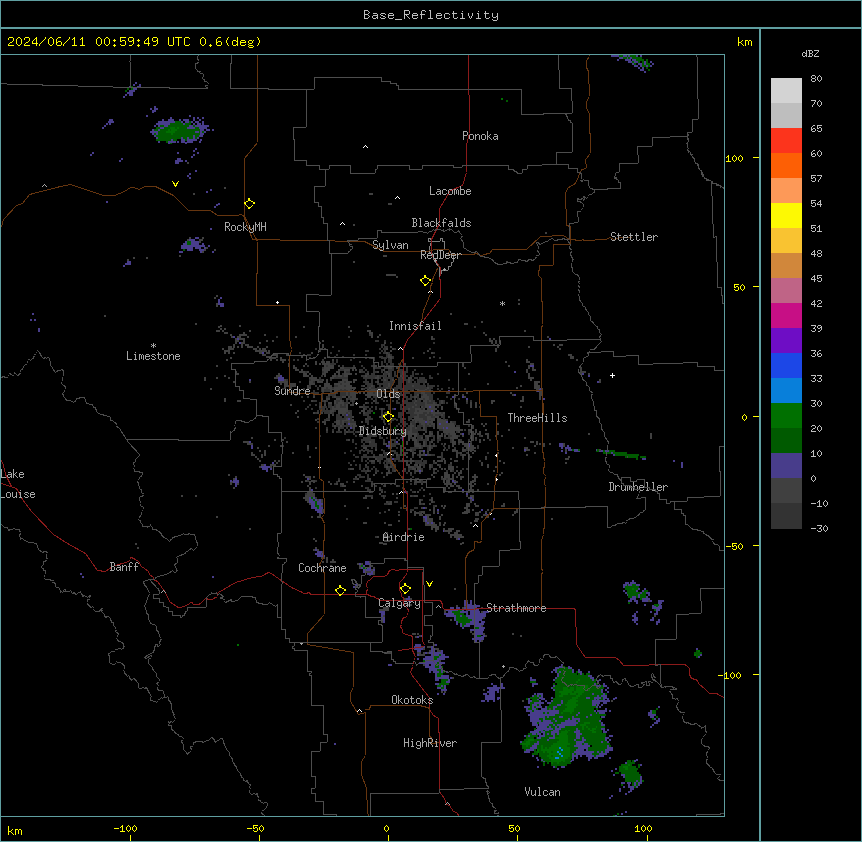The height and width of the screenshot is (842, 862).
Task: Click the Sundre label
Action: click(x=292, y=391)
